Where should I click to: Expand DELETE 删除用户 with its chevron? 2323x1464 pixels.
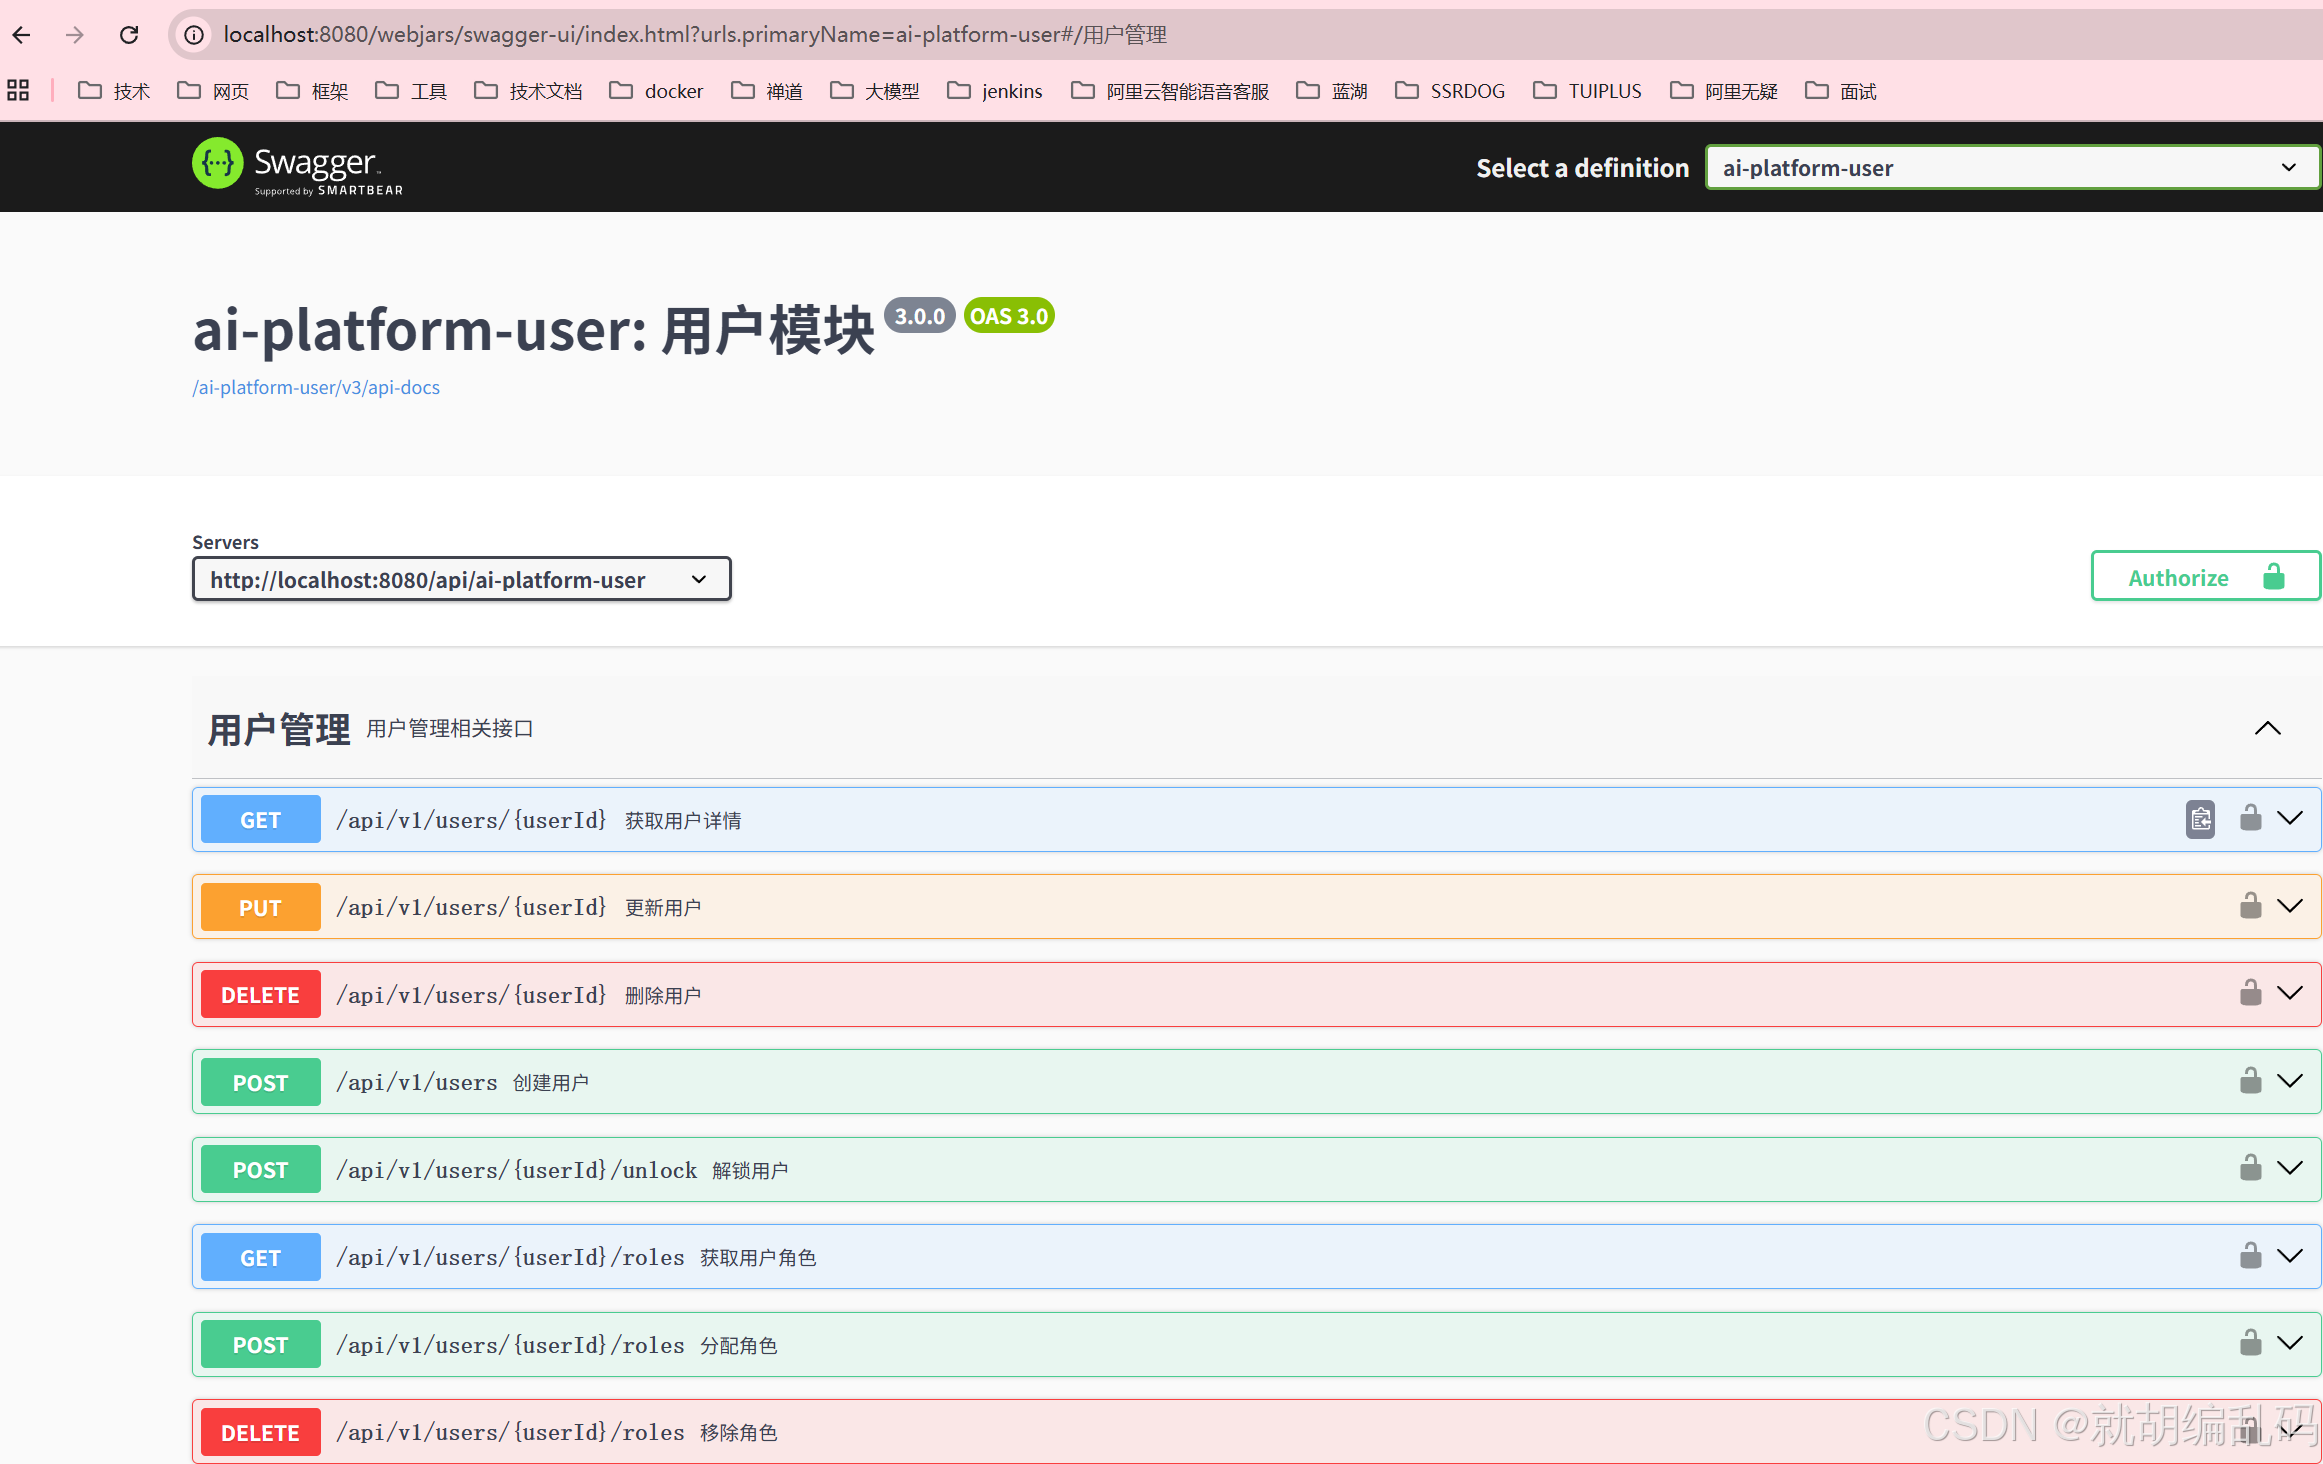click(2290, 993)
